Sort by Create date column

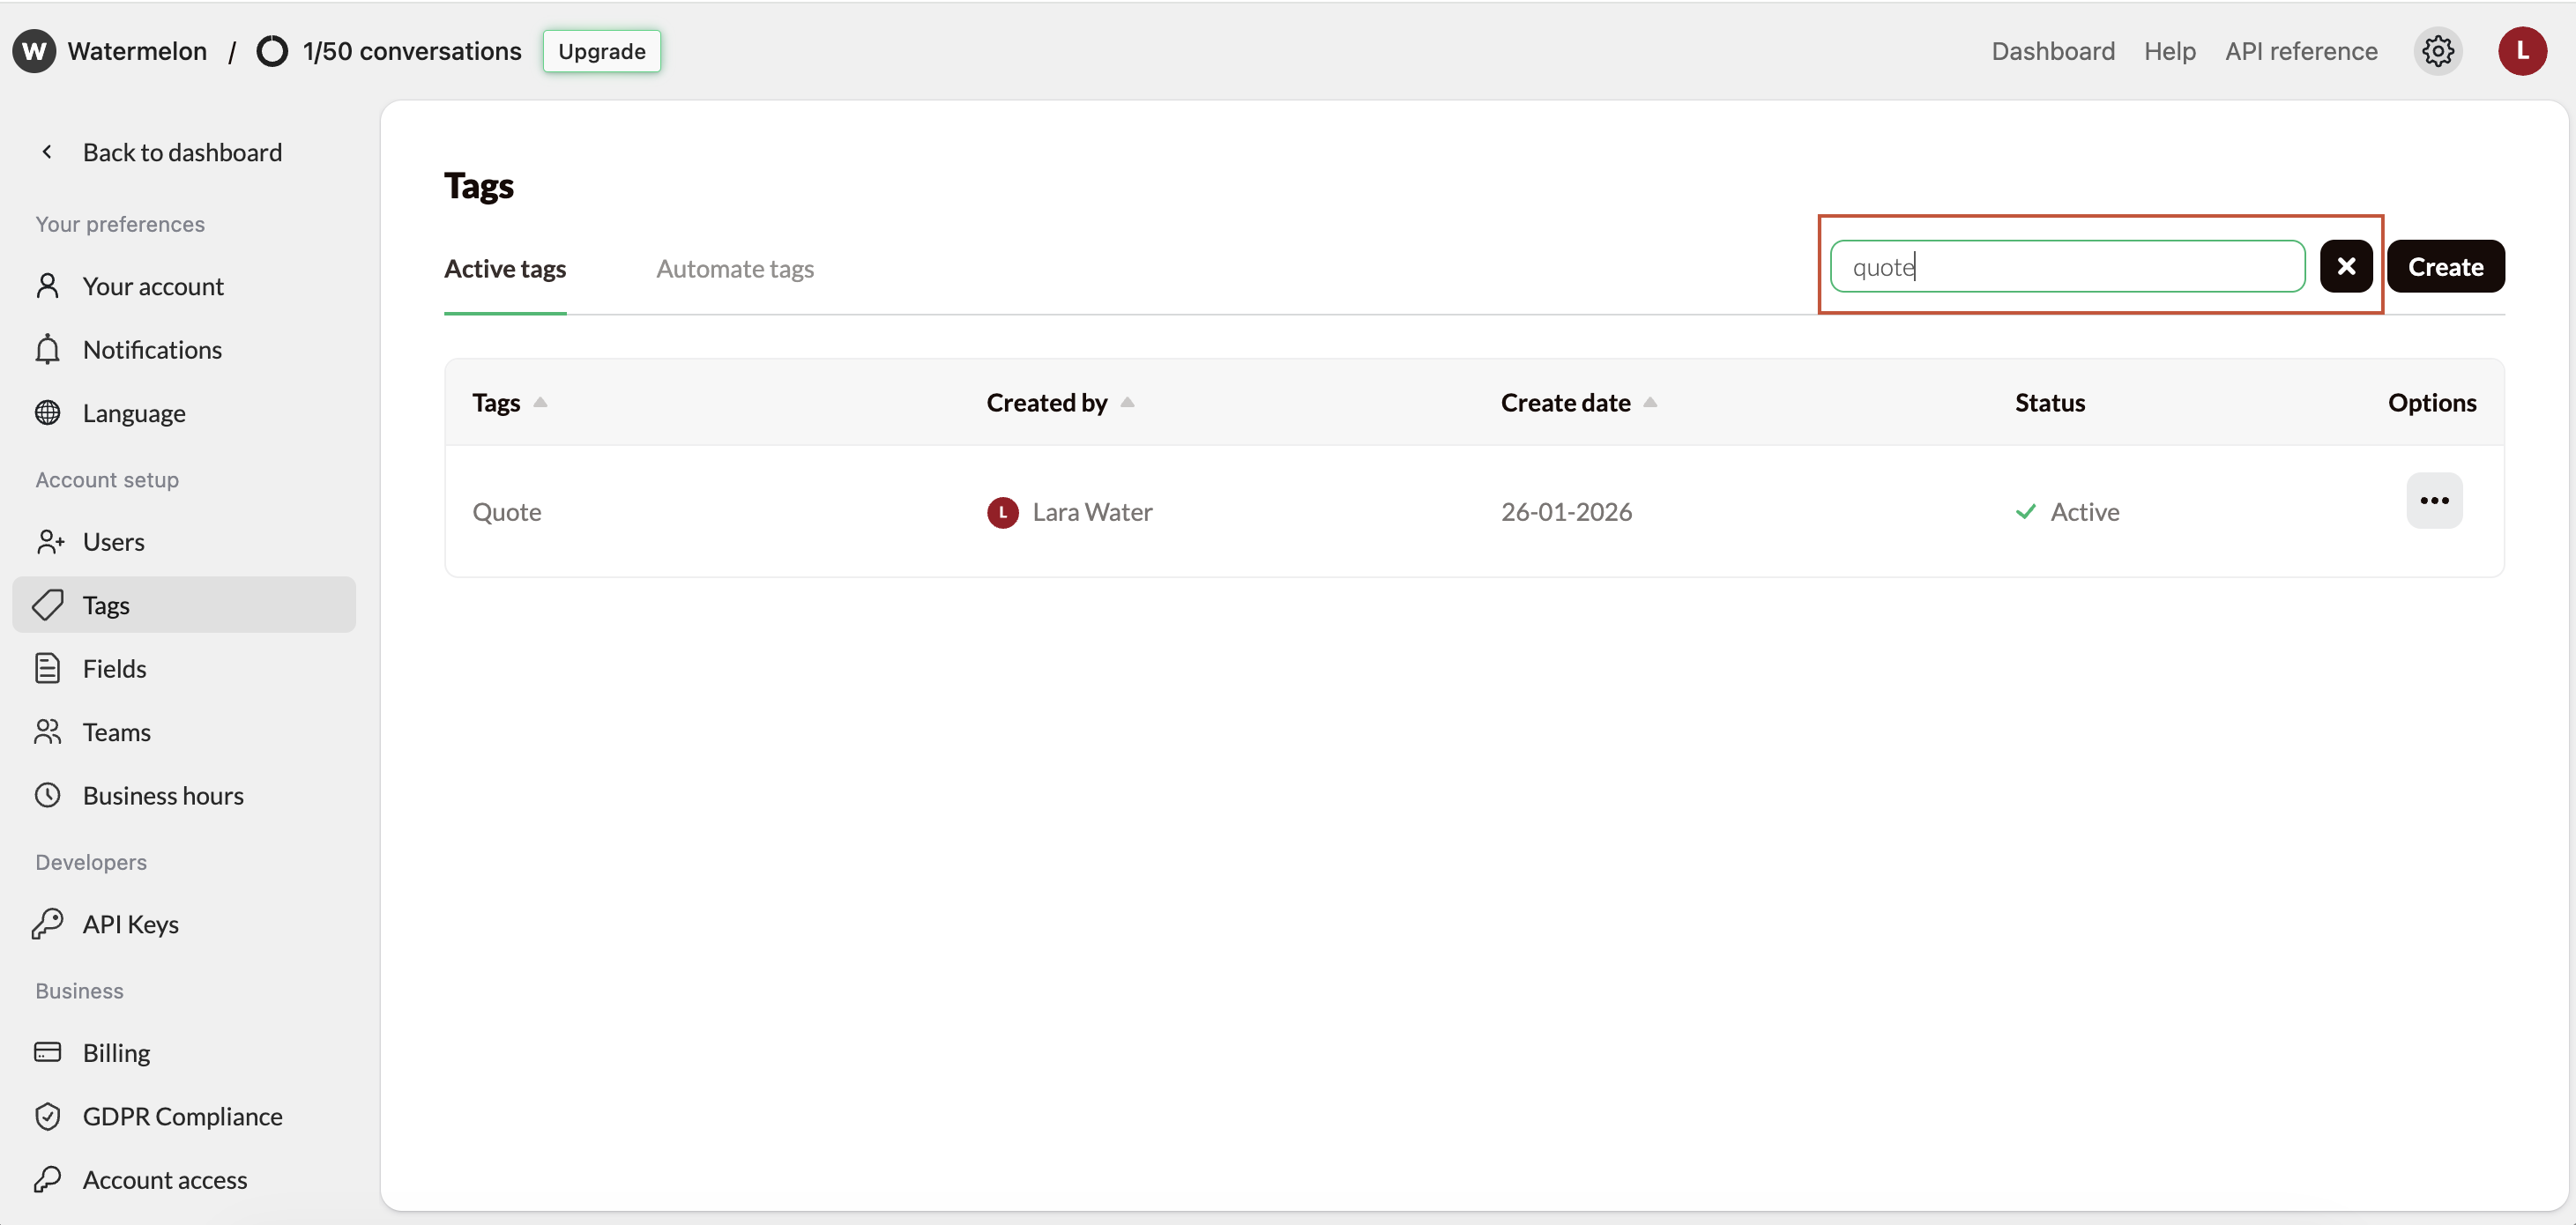tap(1650, 403)
